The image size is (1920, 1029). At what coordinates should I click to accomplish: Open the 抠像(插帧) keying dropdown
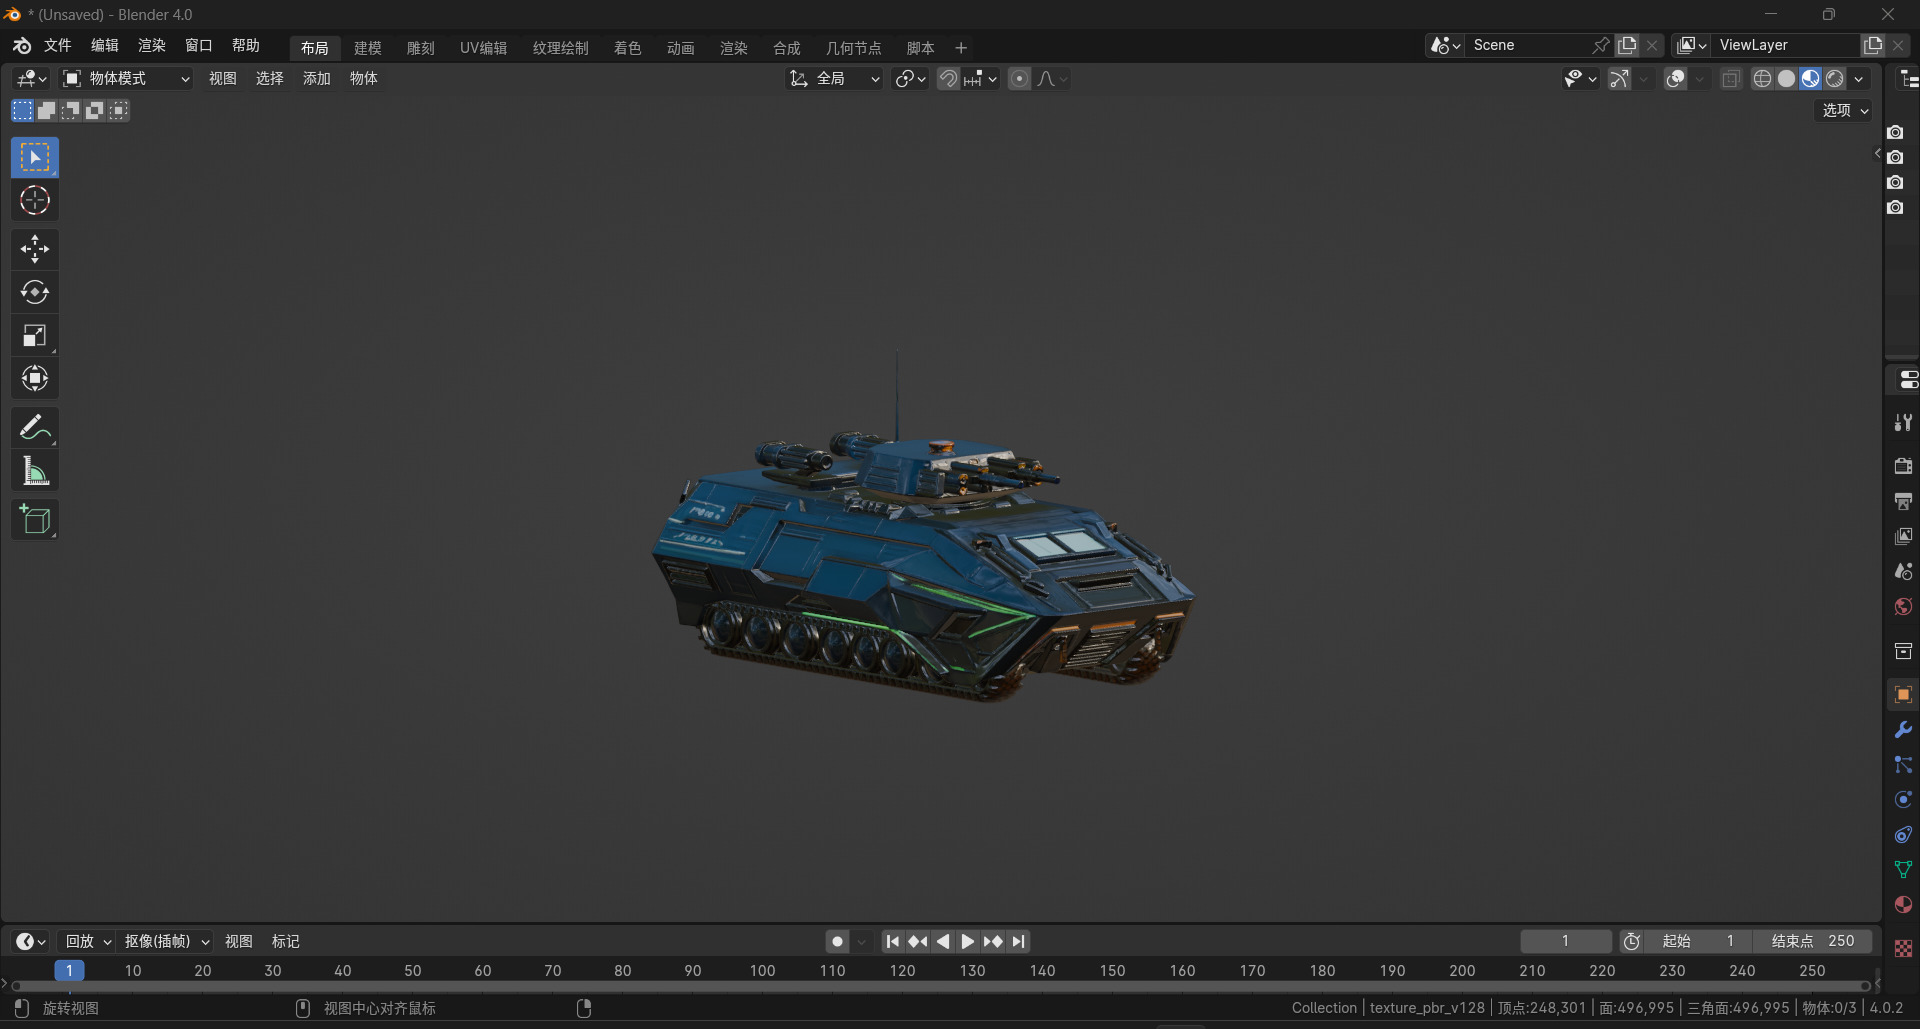166,942
